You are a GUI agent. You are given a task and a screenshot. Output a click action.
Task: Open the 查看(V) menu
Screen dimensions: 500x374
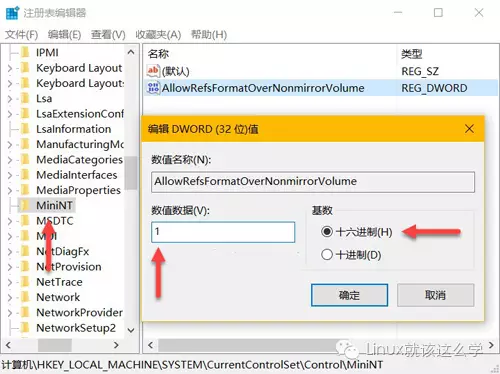[108, 34]
